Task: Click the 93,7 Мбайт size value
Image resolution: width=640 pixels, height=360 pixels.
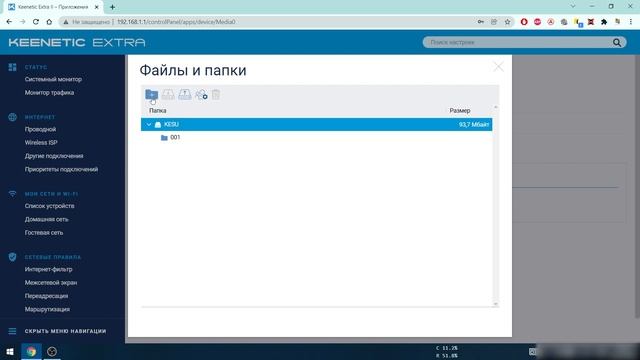Action: coord(474,124)
